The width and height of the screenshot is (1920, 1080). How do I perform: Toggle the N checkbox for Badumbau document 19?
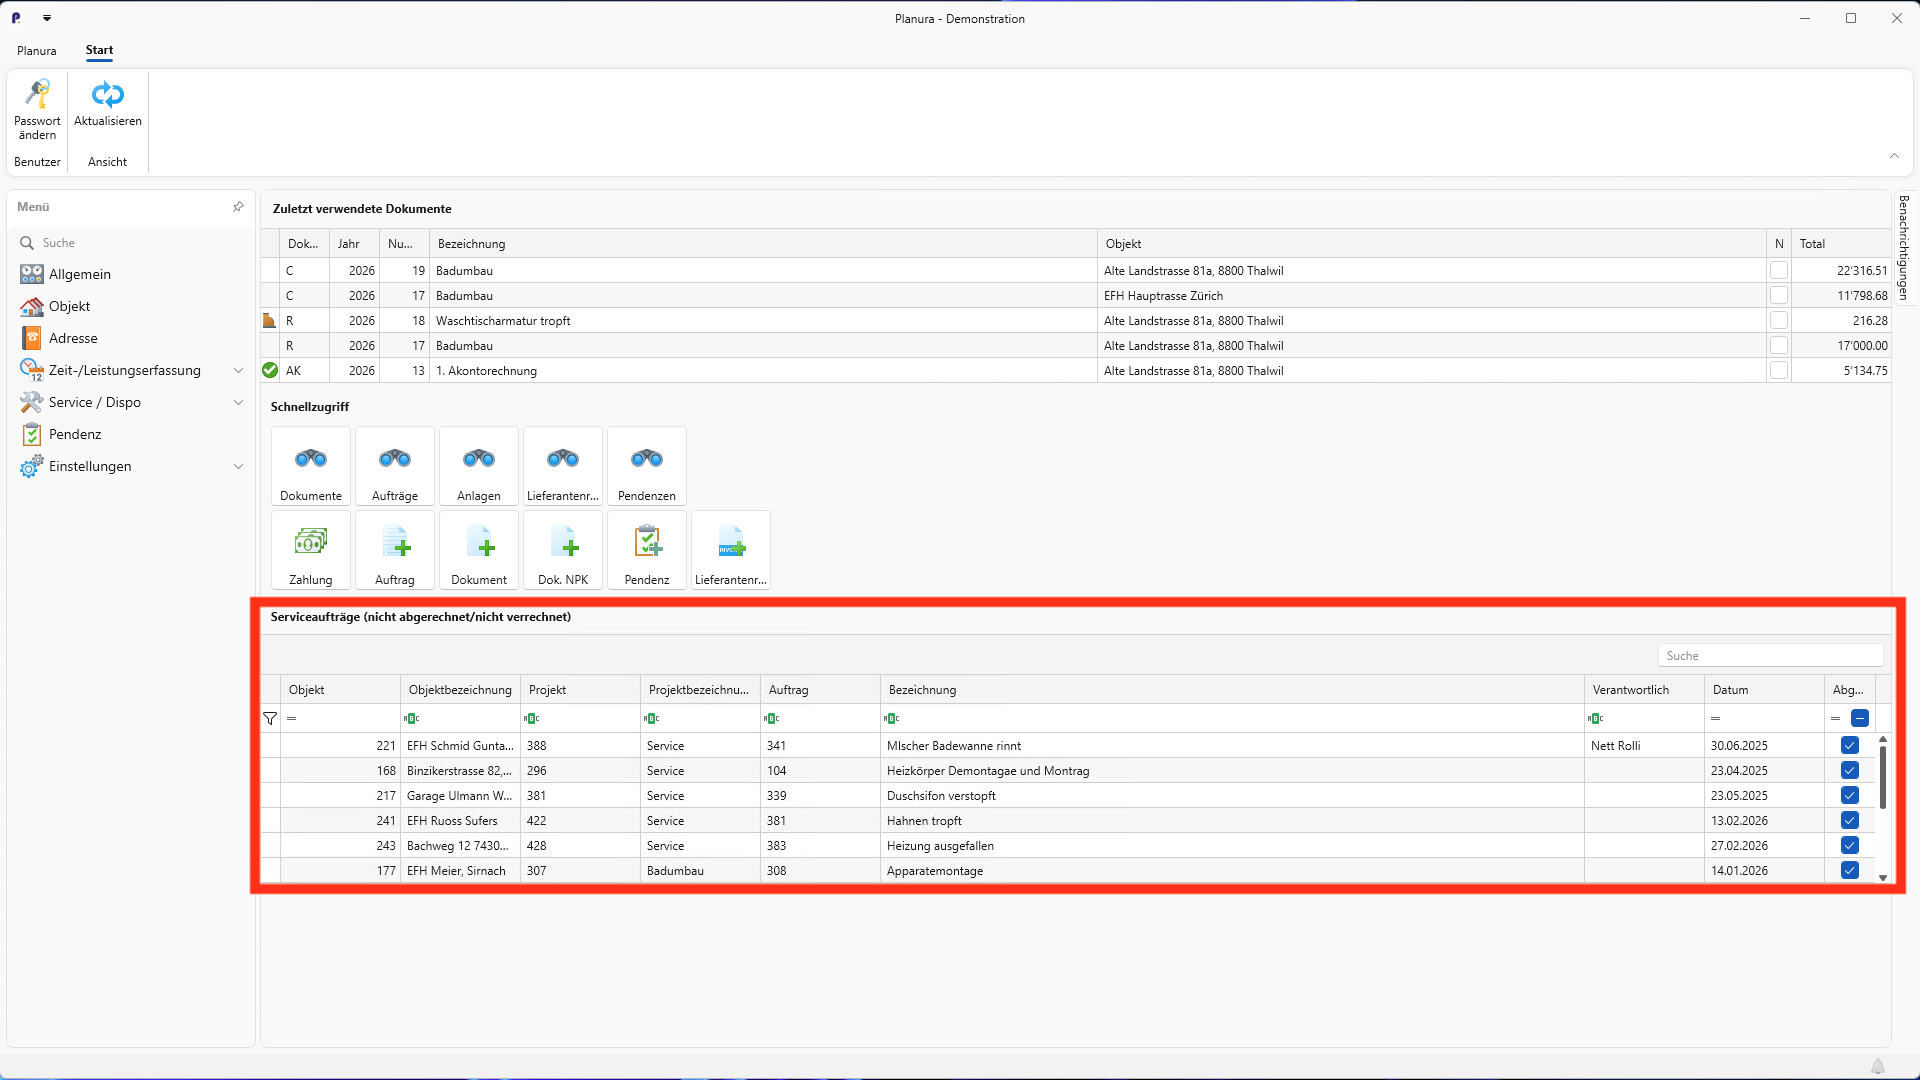click(x=1778, y=270)
